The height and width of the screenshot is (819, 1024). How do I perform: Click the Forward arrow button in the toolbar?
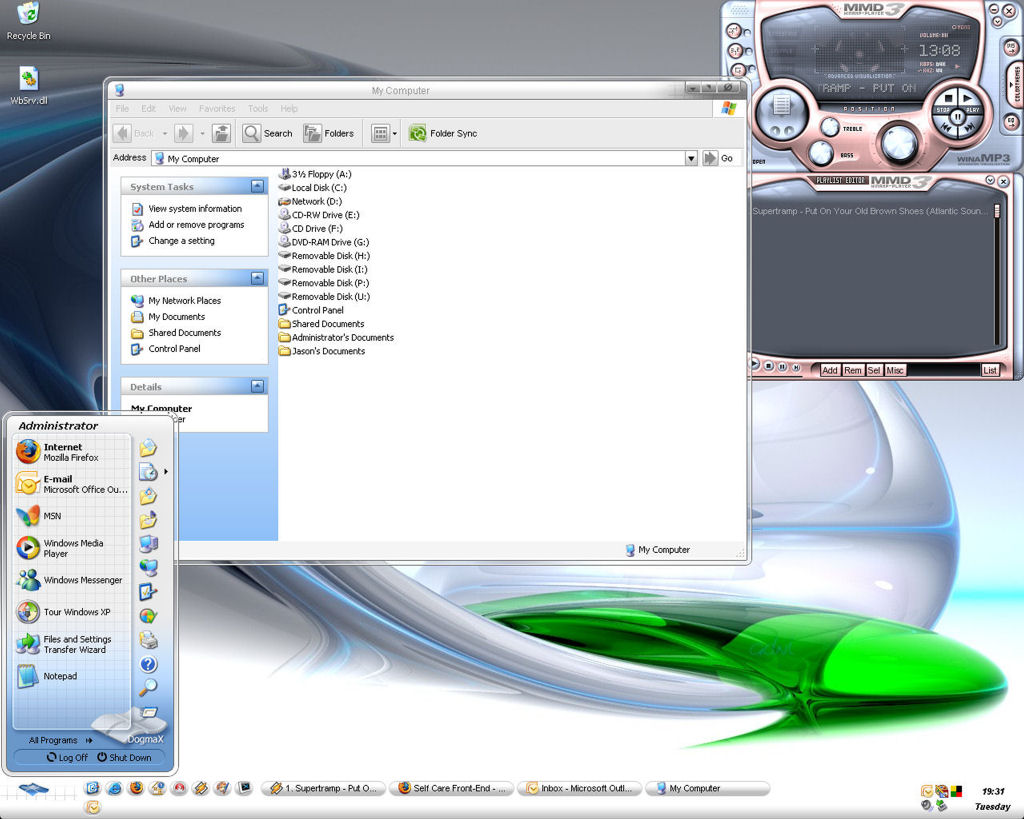click(184, 133)
